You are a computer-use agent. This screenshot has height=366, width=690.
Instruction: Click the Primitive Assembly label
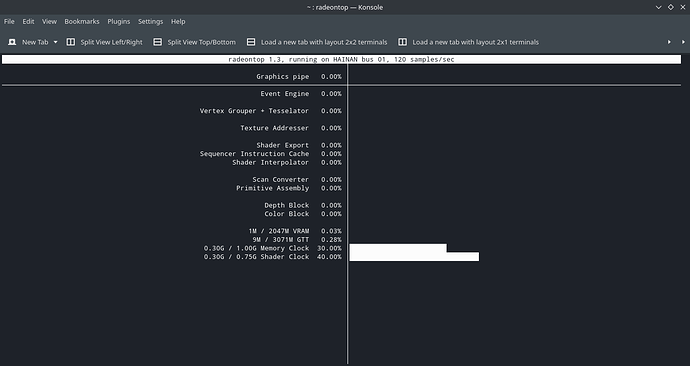pos(272,188)
